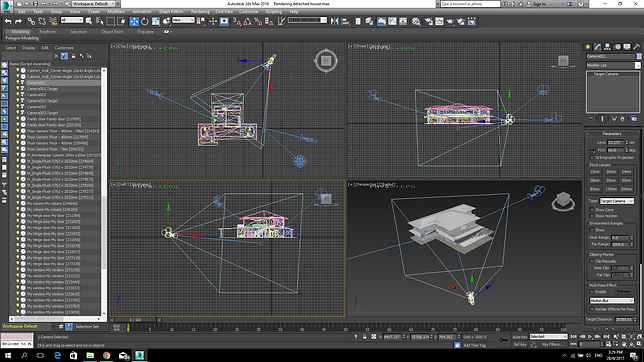Screen dimensions: 644x362
Task: Check Enable under Multi-Pass Effect
Action: click(x=592, y=291)
